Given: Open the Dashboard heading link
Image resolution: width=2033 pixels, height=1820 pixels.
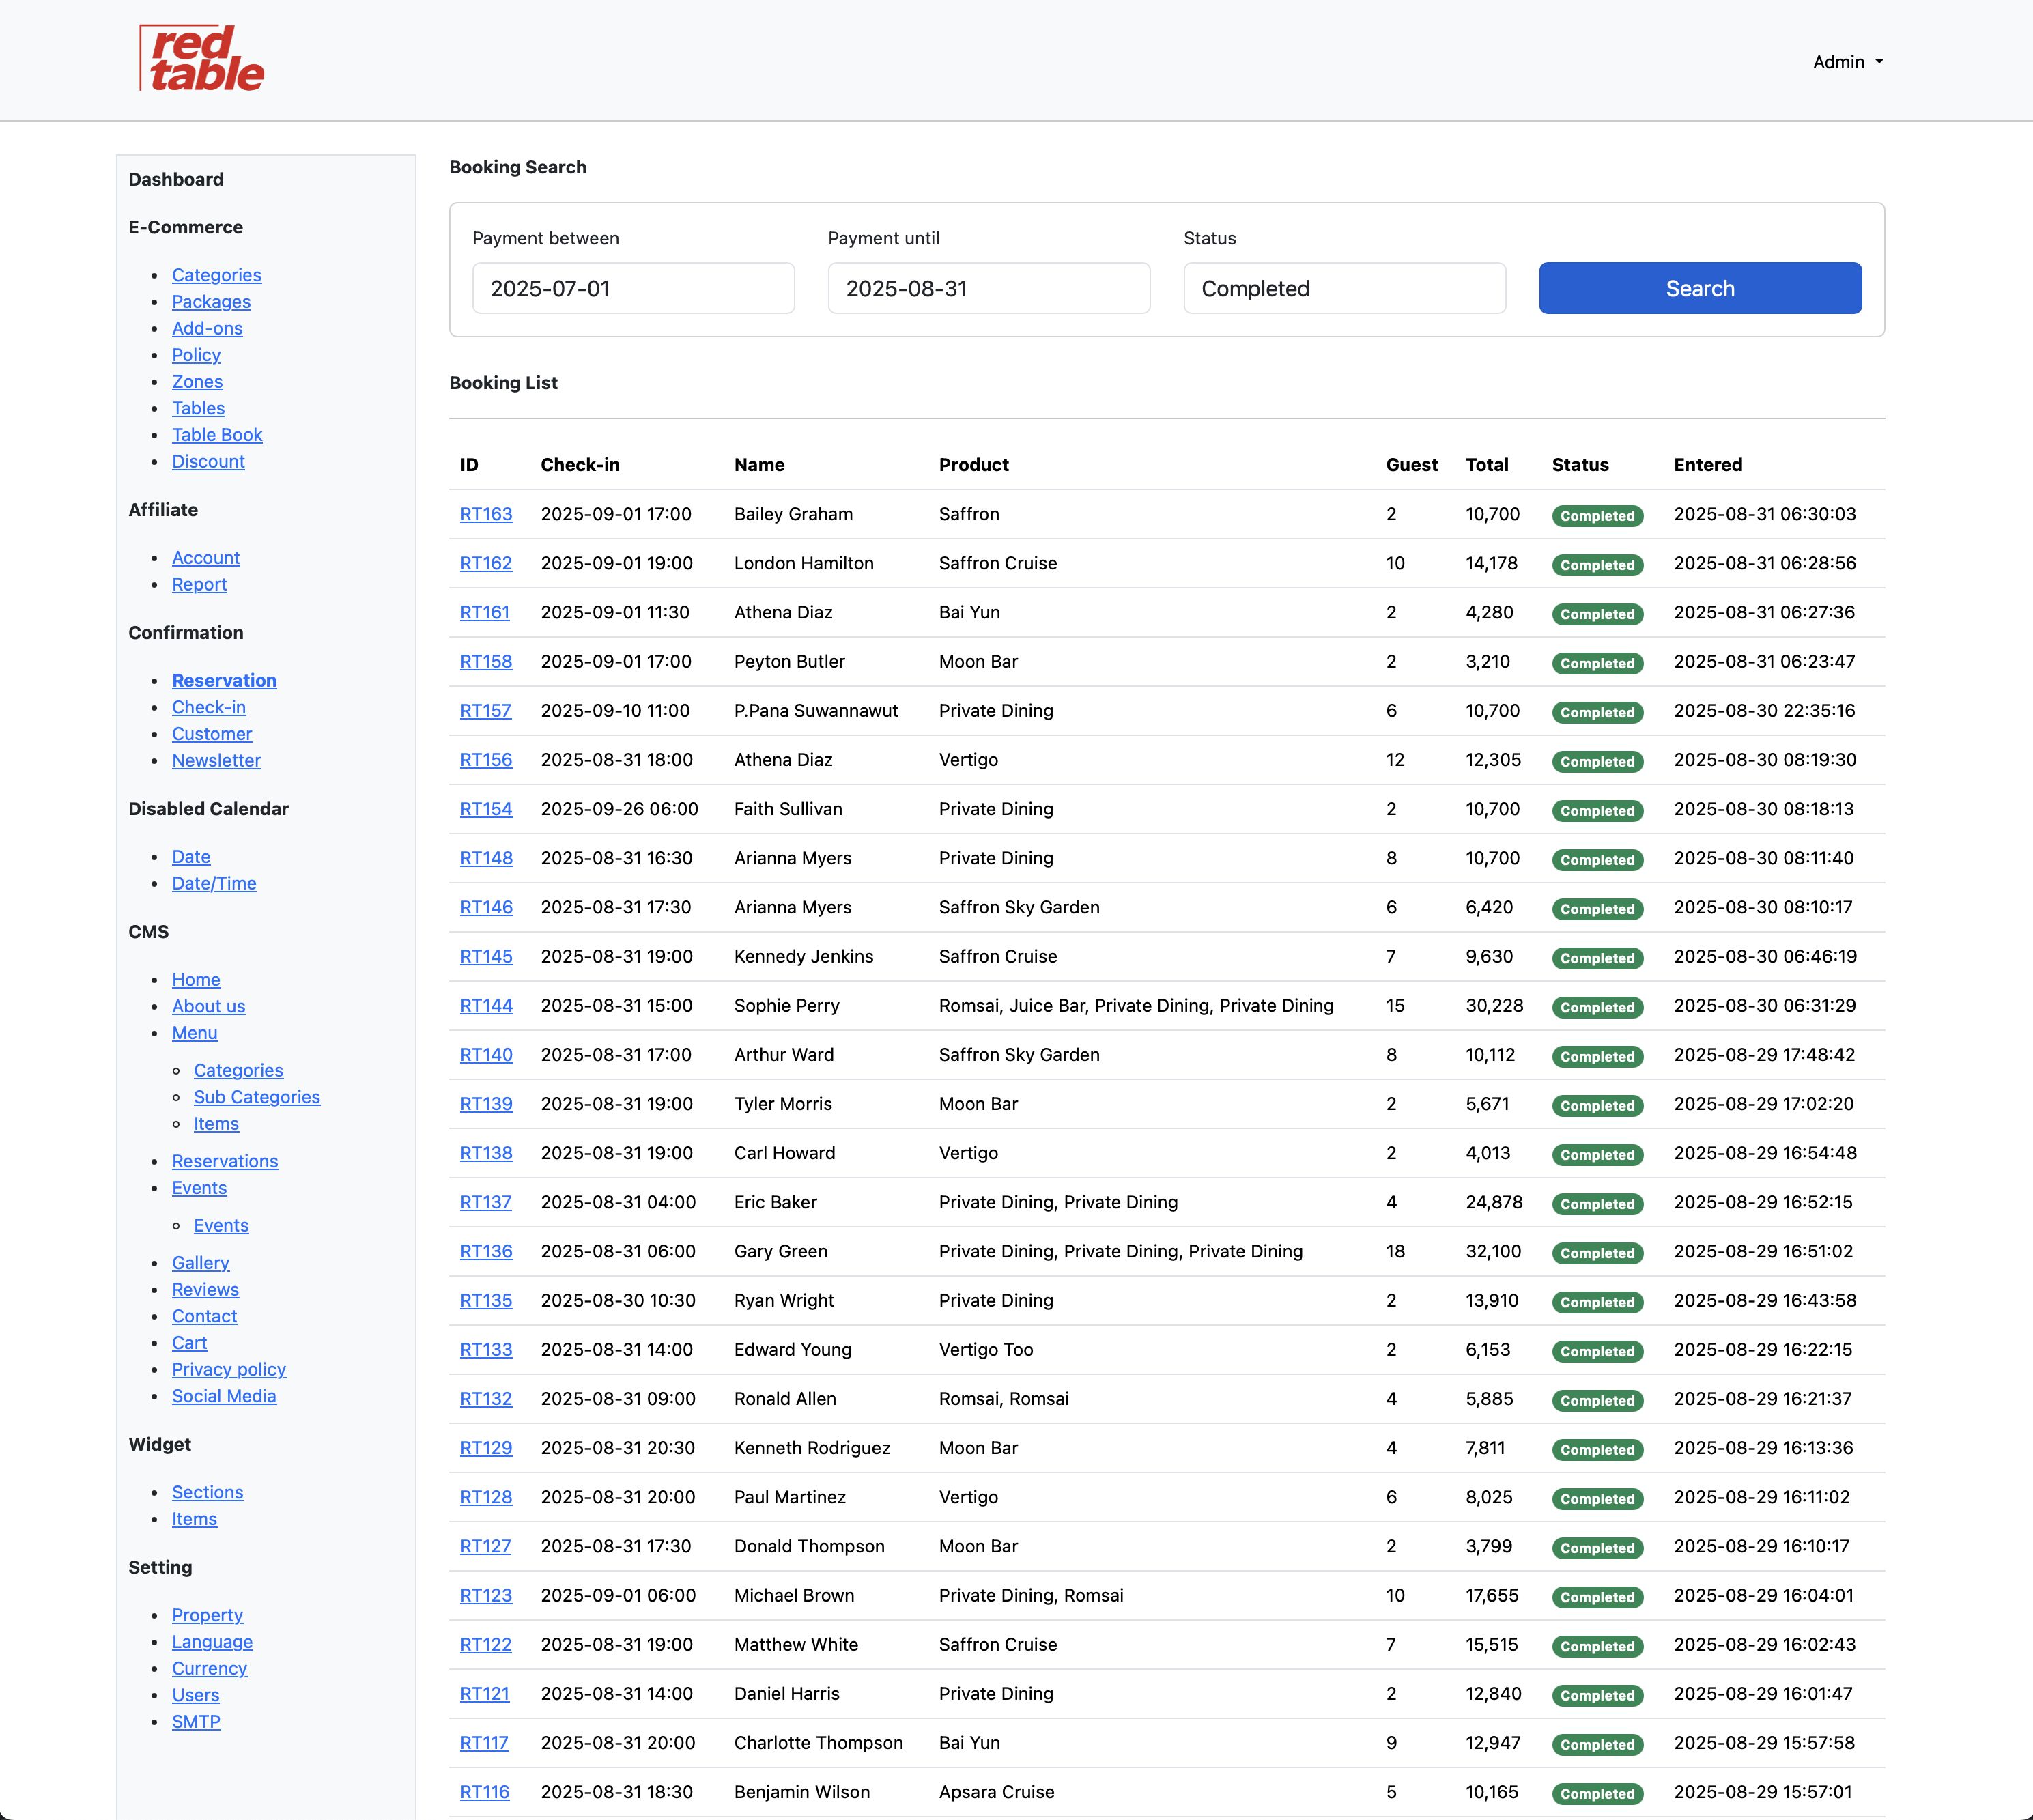Looking at the screenshot, I should click(x=176, y=179).
